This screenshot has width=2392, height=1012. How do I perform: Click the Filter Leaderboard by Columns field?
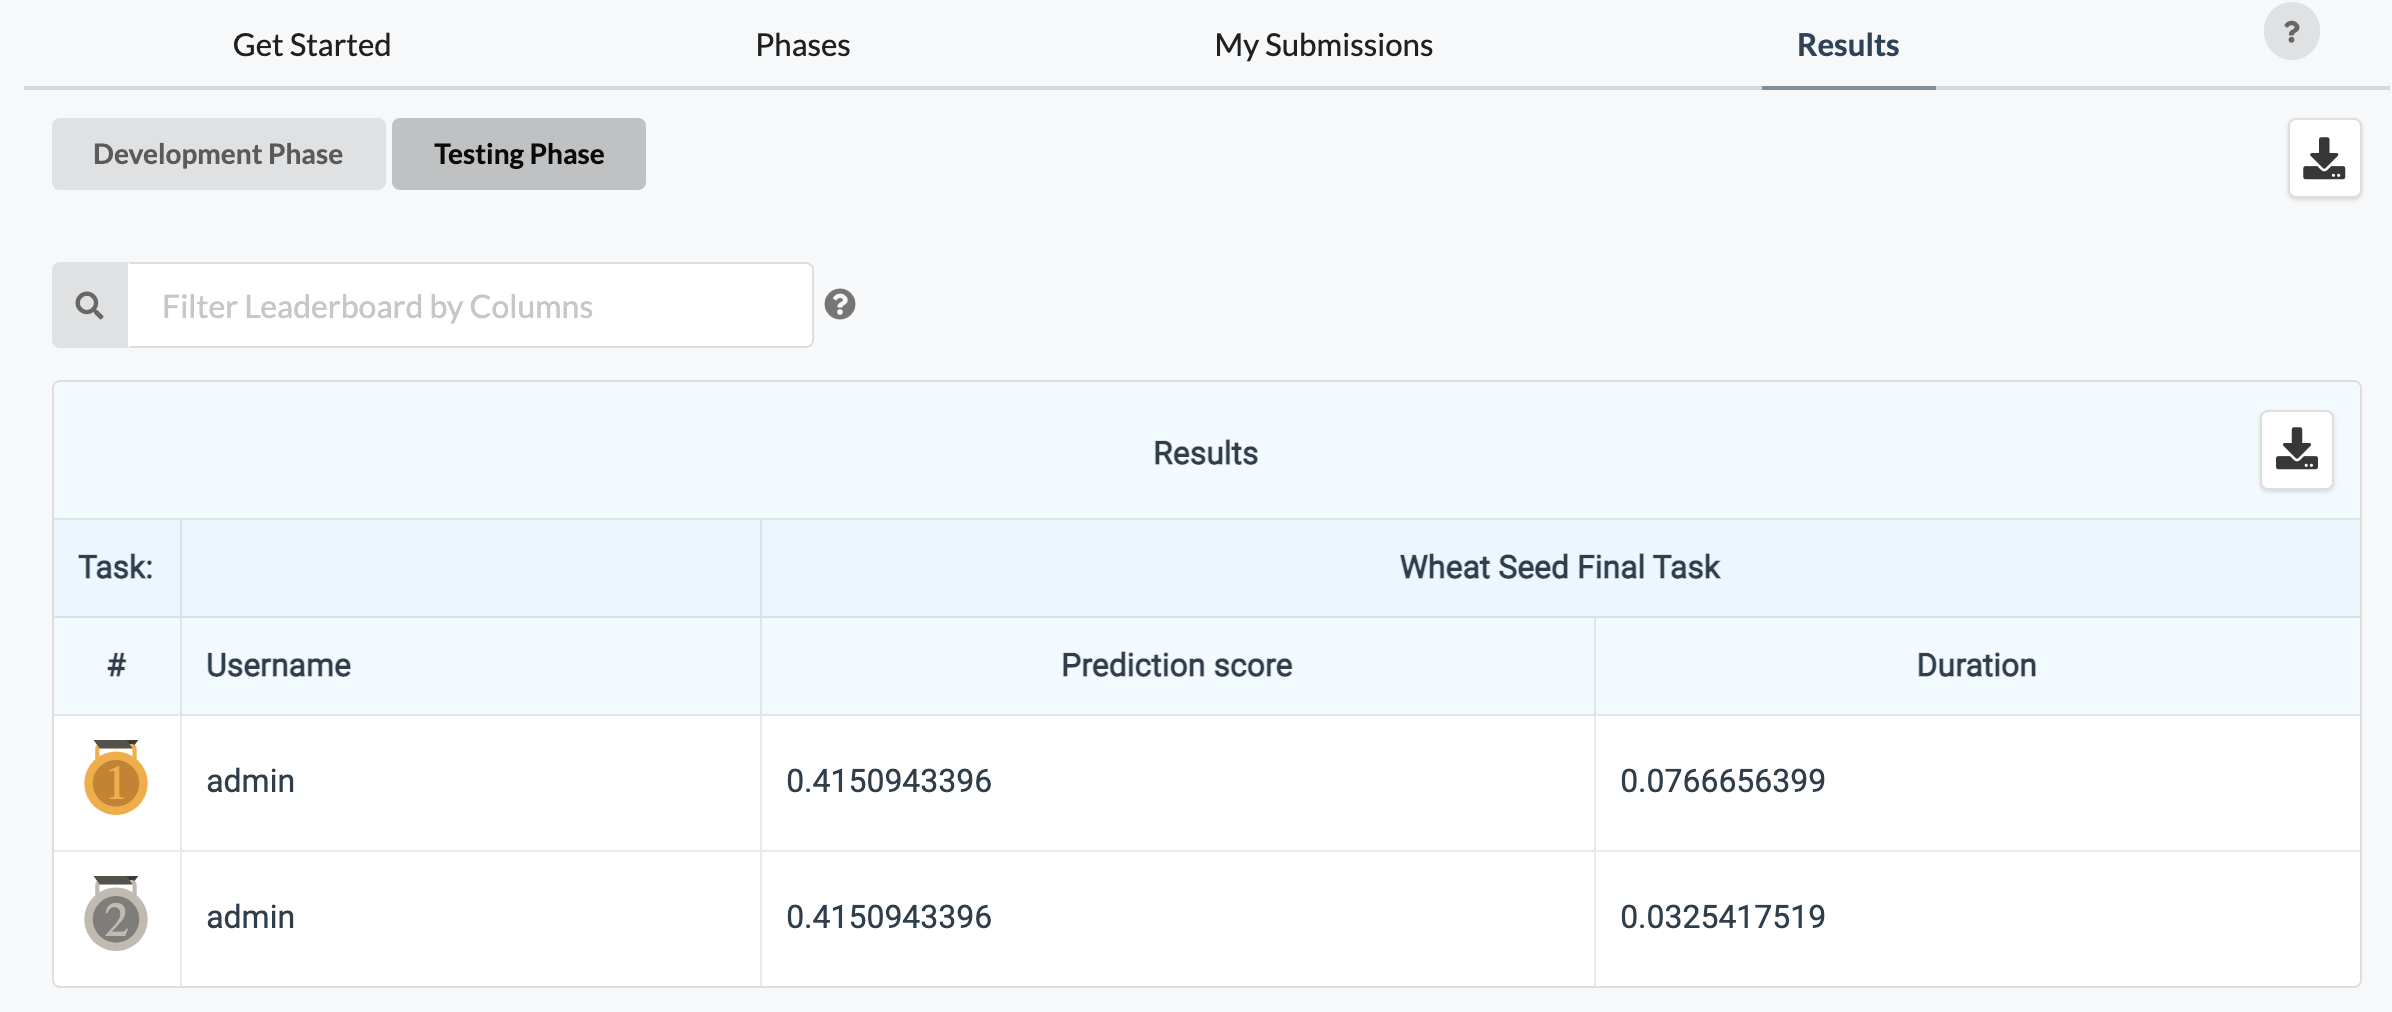tap(470, 304)
